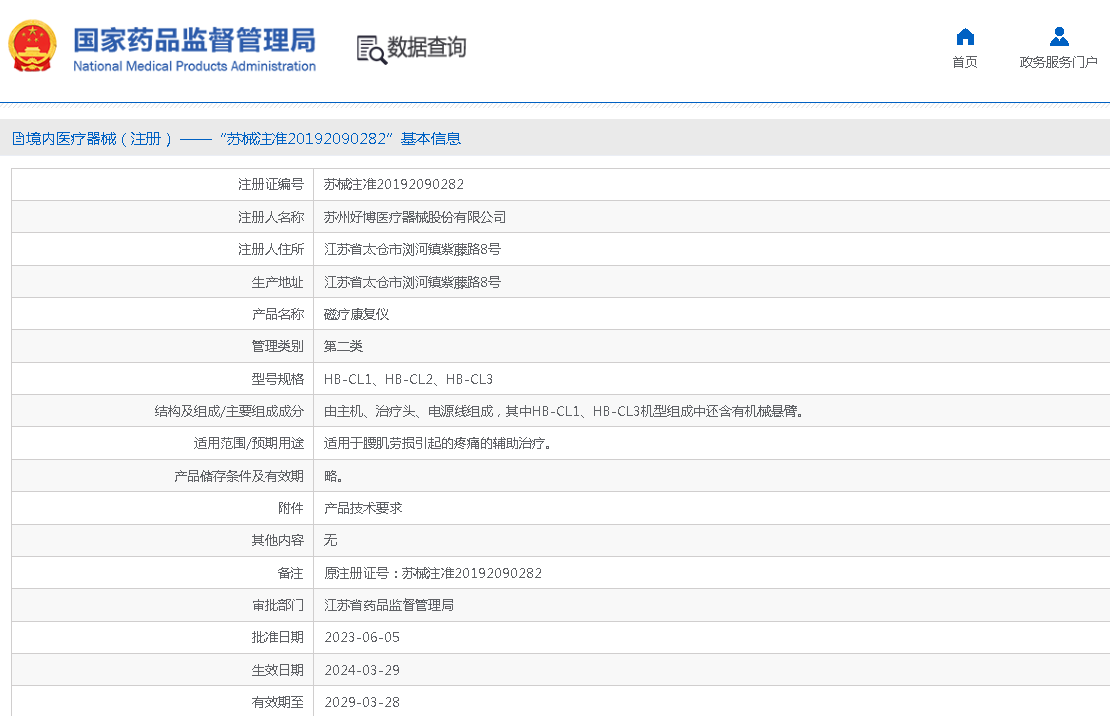Select the 境内医疗器械（注册）breadcrumb text
The width and height of the screenshot is (1110, 716).
pyautogui.click(x=100, y=139)
